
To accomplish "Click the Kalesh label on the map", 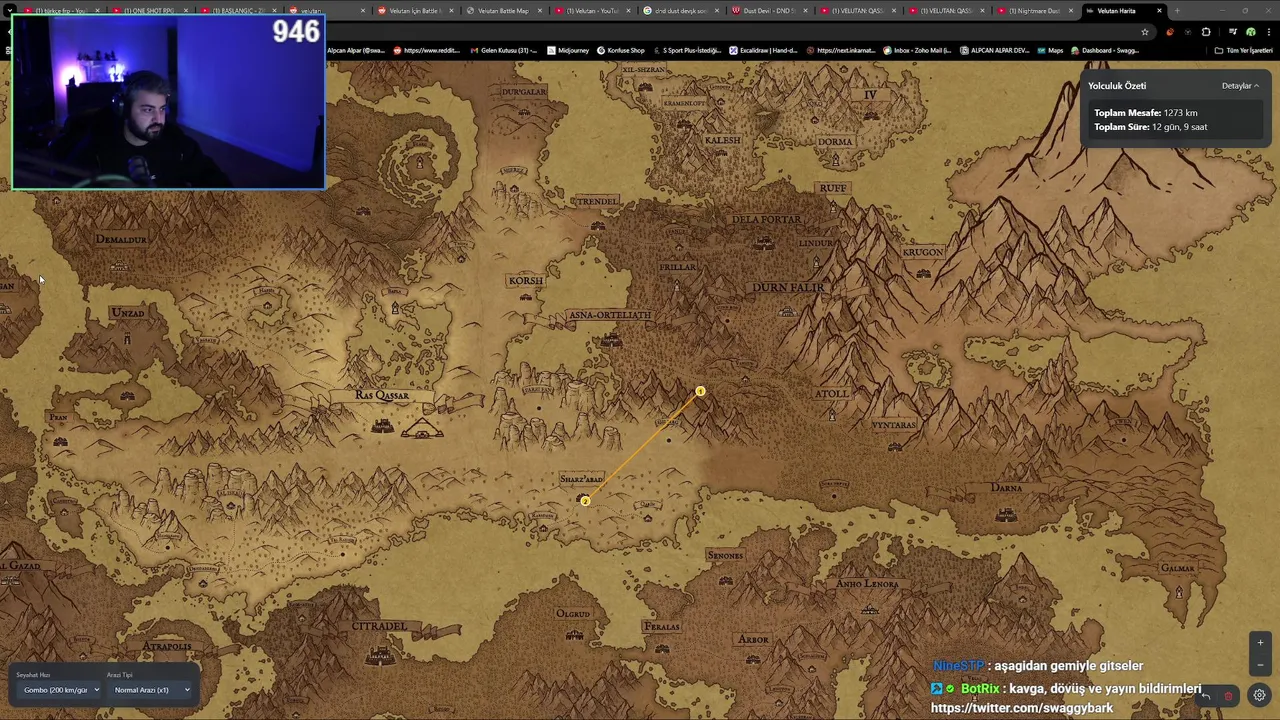I will (722, 141).
